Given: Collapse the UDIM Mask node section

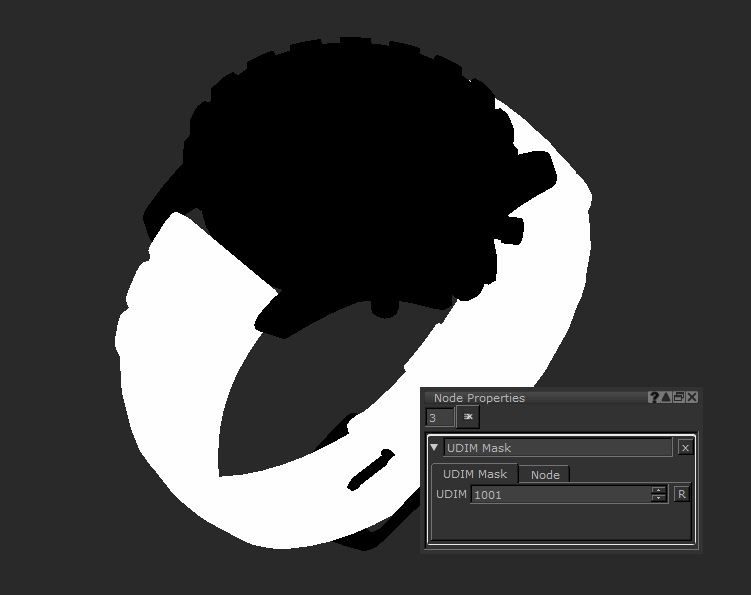Looking at the screenshot, I should (x=434, y=448).
